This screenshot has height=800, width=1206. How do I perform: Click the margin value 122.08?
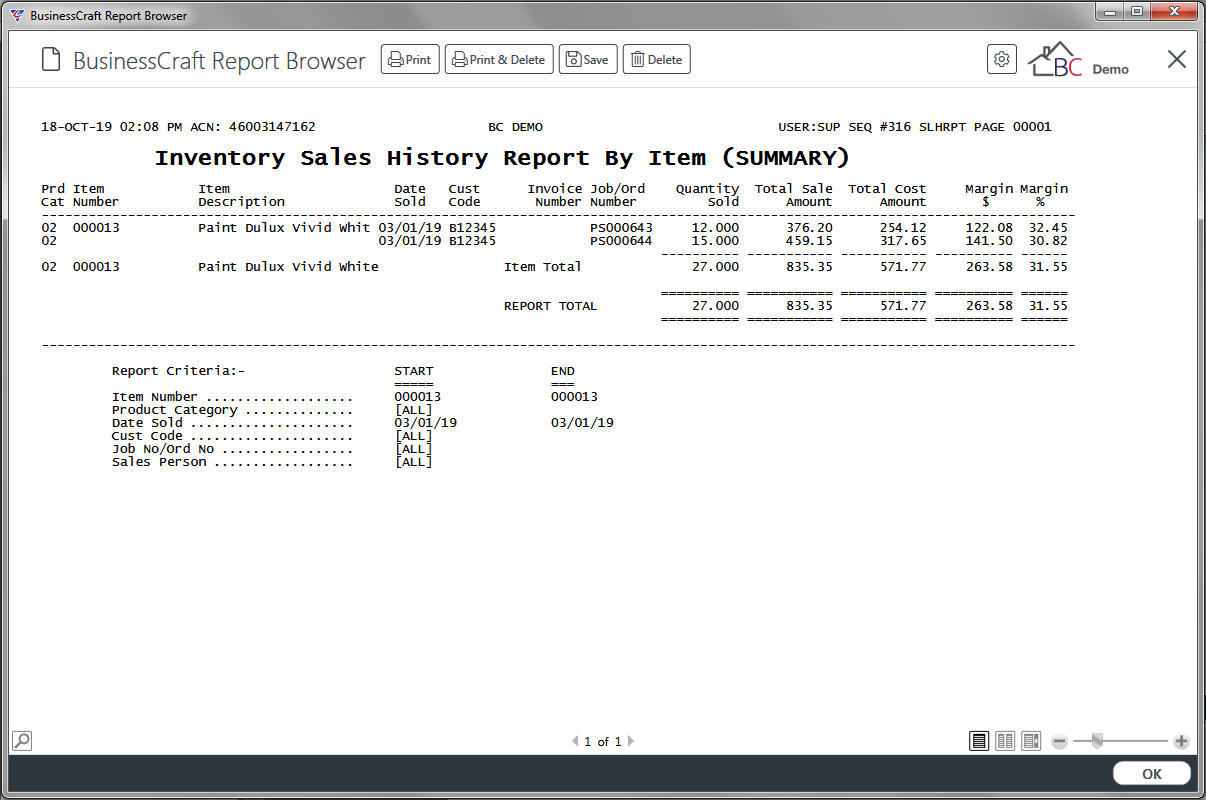click(989, 228)
